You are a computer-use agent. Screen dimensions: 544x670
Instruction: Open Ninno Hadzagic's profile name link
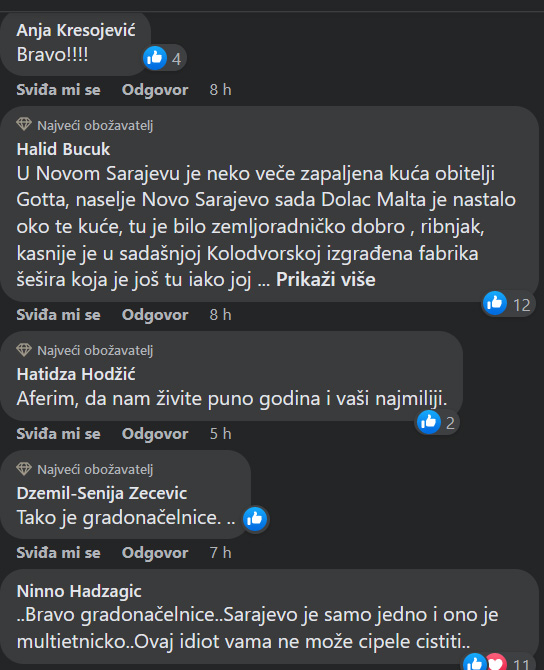click(x=79, y=591)
